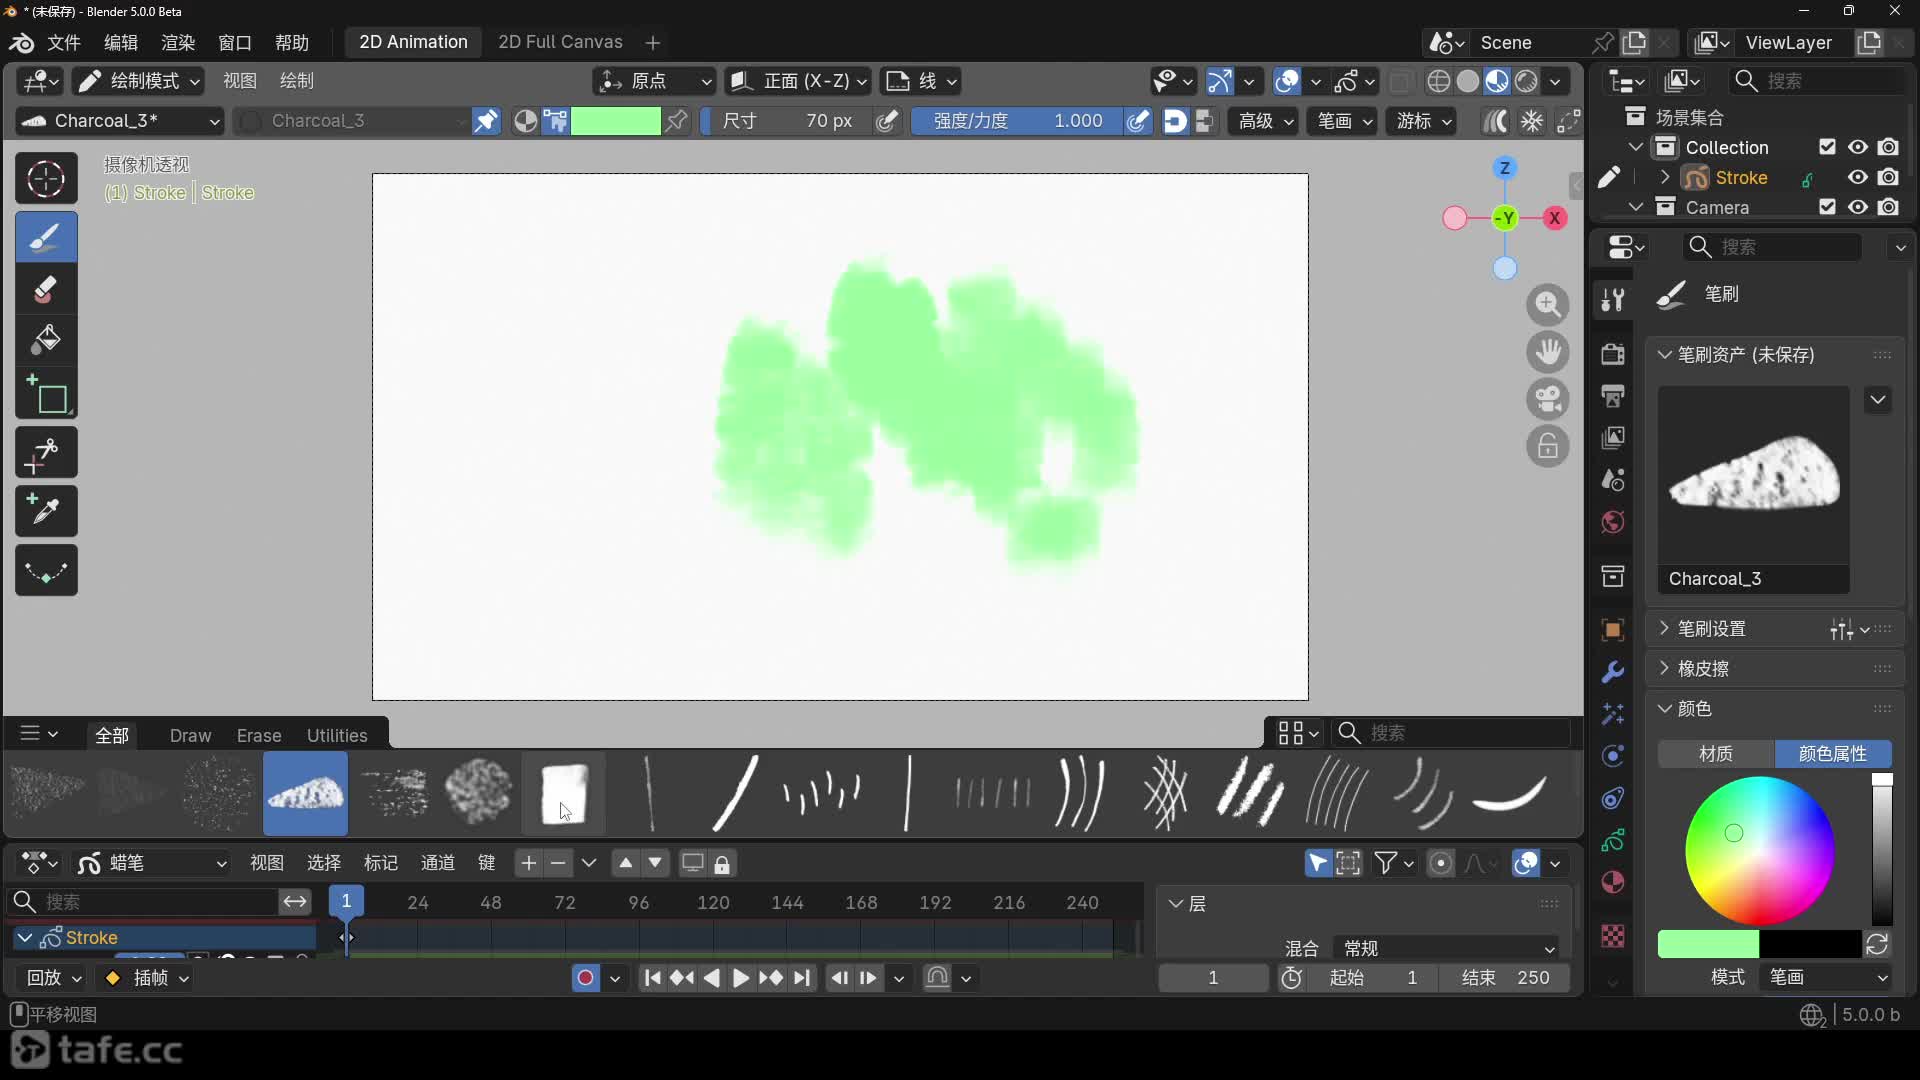The height and width of the screenshot is (1080, 1920).
Task: Click the green primary color swatch
Action: pos(1707,945)
